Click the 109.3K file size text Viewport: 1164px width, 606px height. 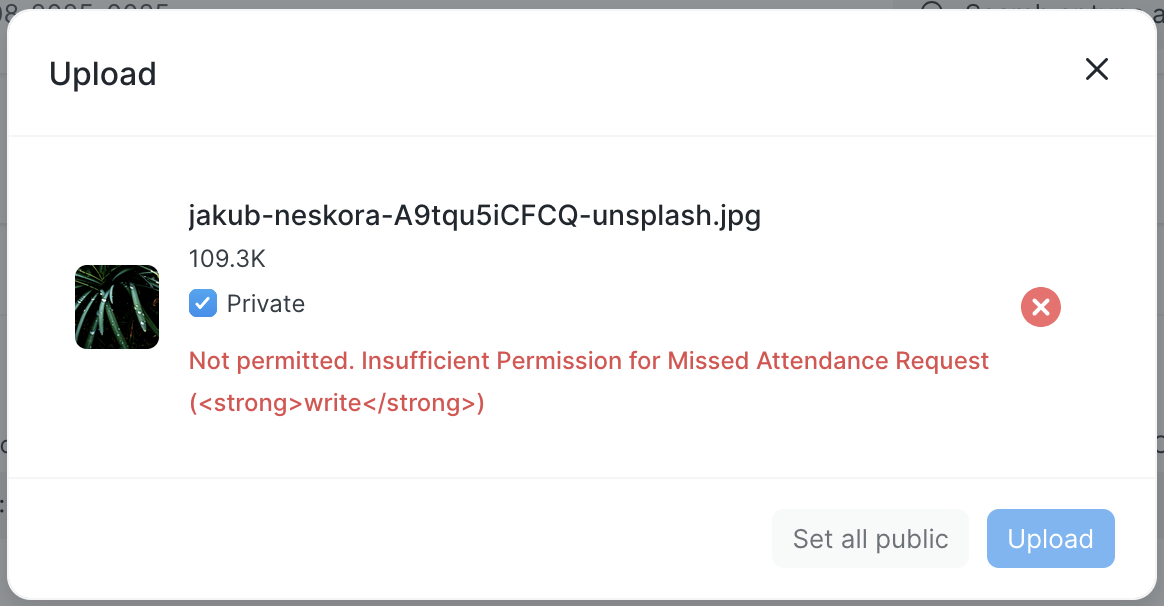click(x=227, y=259)
